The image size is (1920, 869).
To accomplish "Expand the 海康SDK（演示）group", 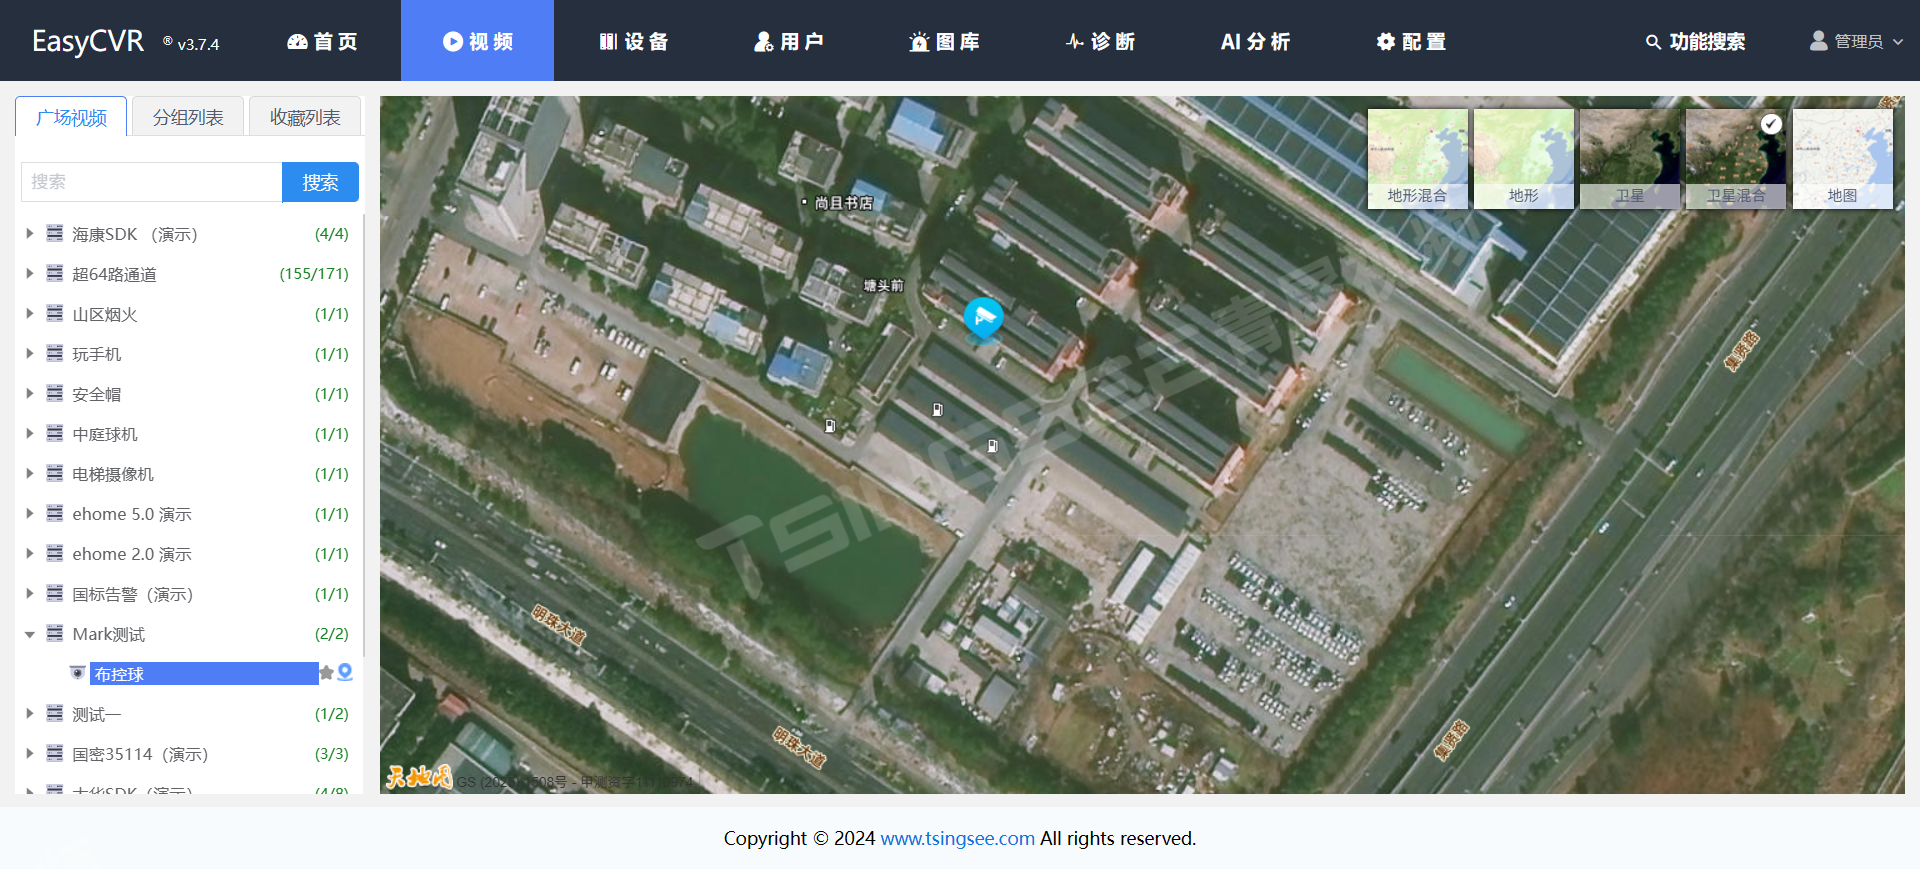I will coord(30,233).
